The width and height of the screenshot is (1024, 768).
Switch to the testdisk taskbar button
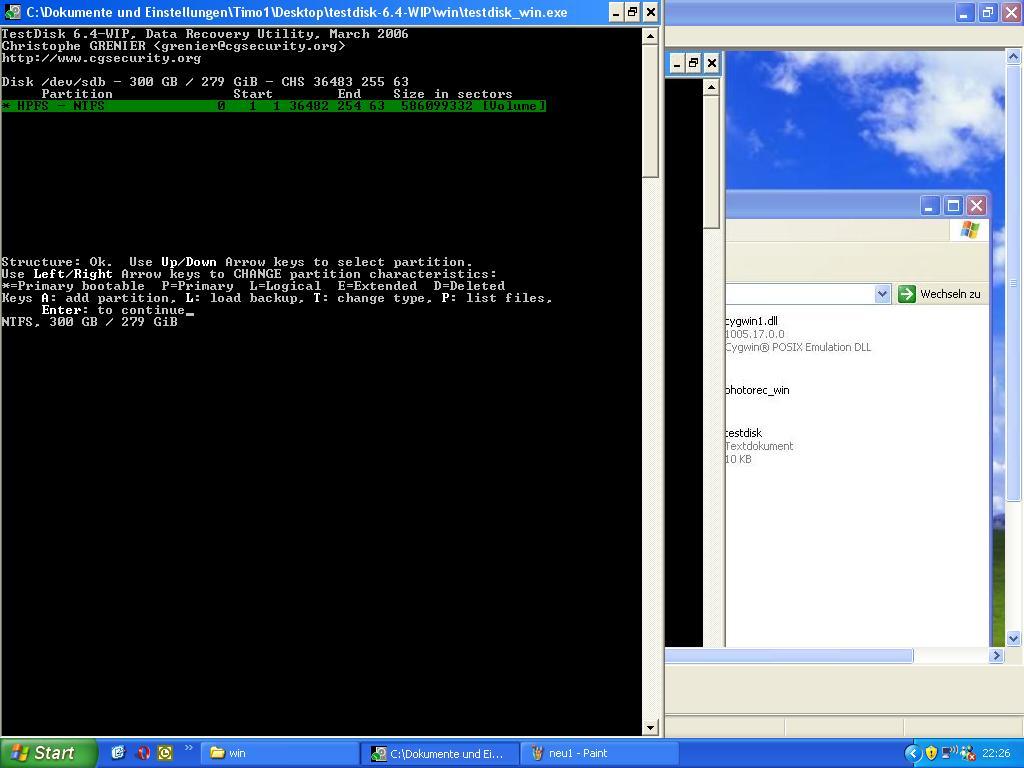pos(440,753)
